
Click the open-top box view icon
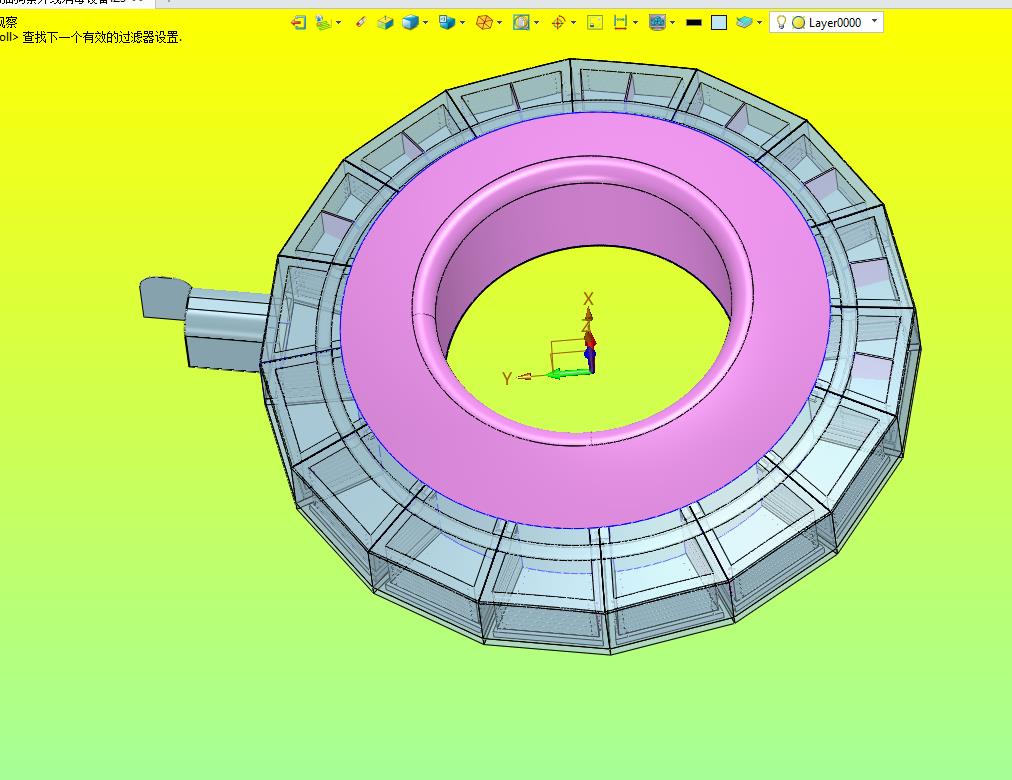385,23
